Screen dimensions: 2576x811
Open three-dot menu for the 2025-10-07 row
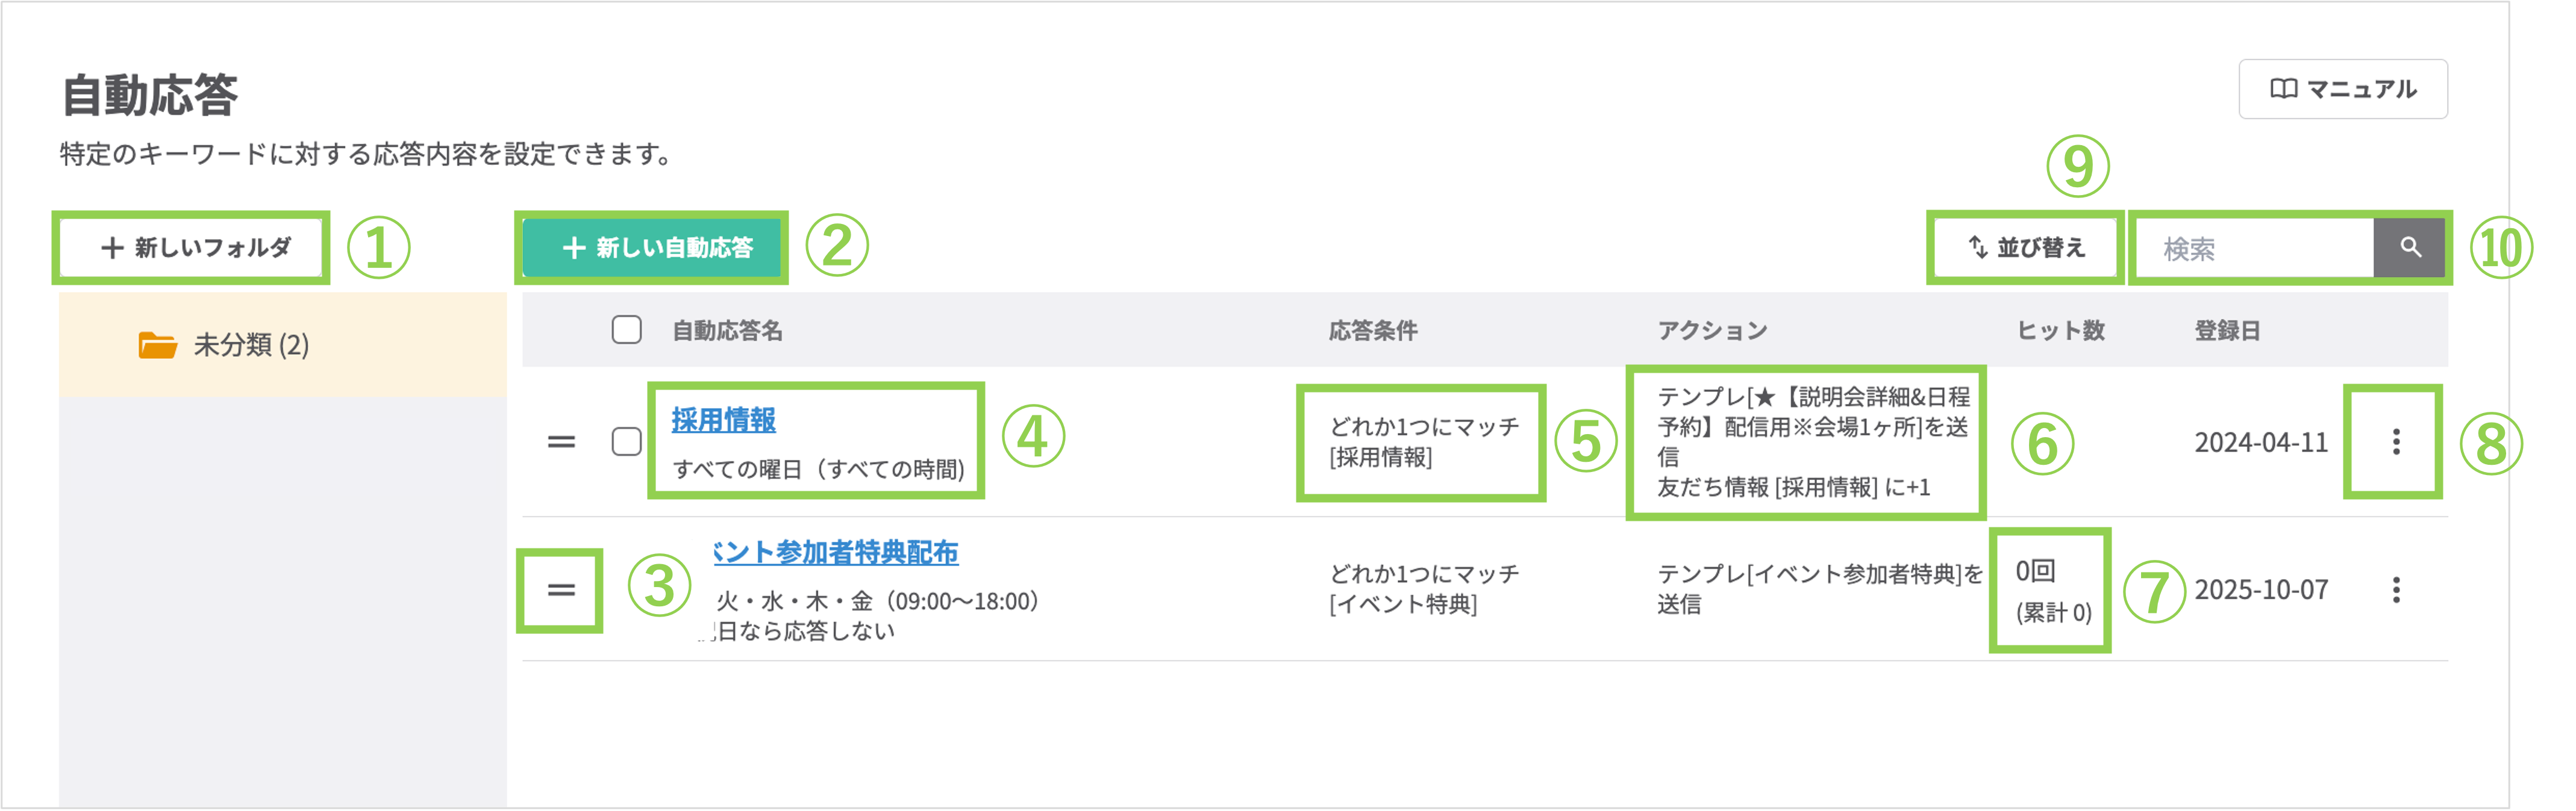(2396, 590)
